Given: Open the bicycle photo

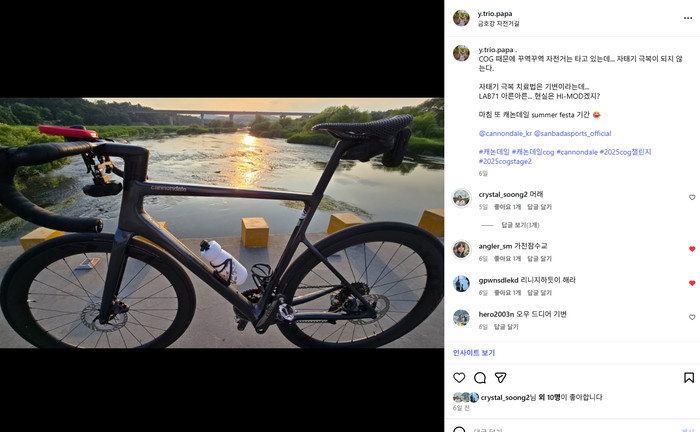Looking at the screenshot, I should point(222,223).
